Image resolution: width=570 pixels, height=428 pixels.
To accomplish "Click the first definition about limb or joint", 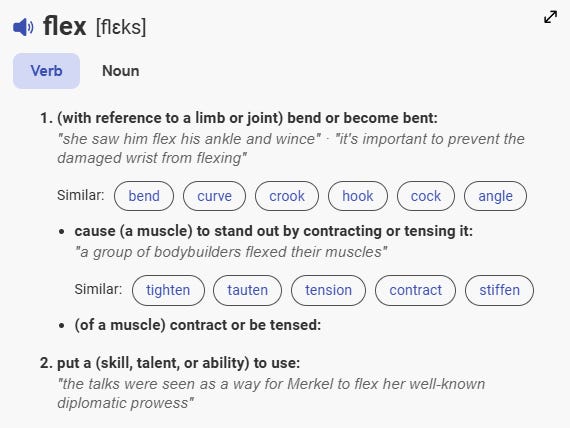I will click(x=247, y=118).
